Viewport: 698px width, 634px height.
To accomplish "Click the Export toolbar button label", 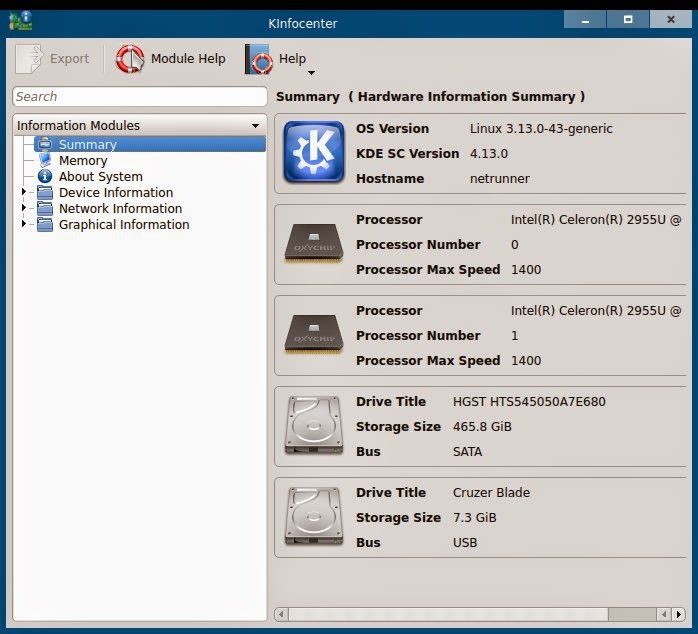I will tap(69, 58).
